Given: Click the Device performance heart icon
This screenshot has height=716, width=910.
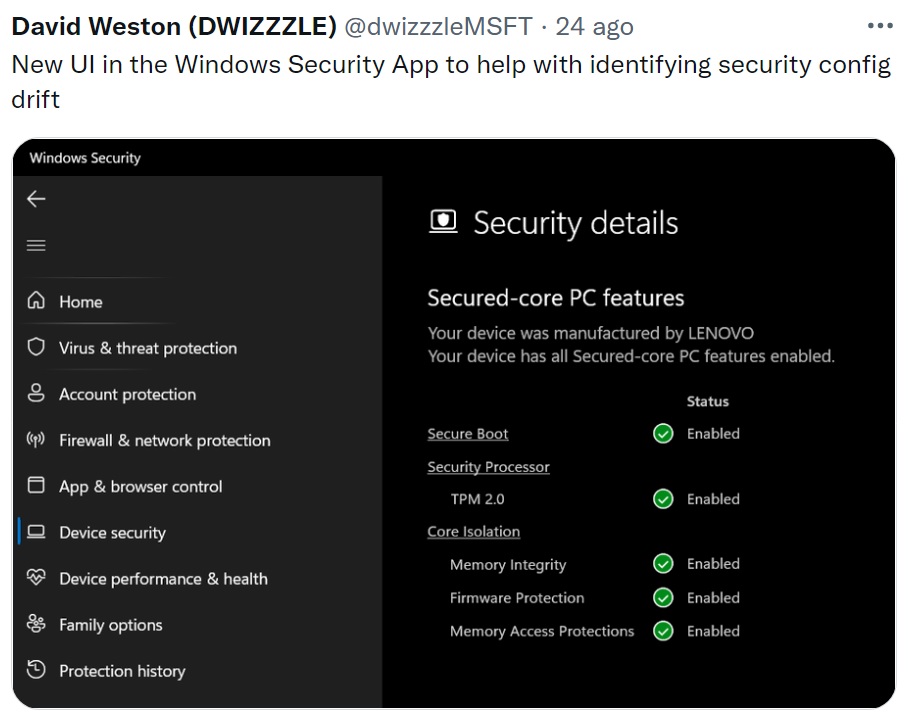Looking at the screenshot, I should [x=36, y=578].
